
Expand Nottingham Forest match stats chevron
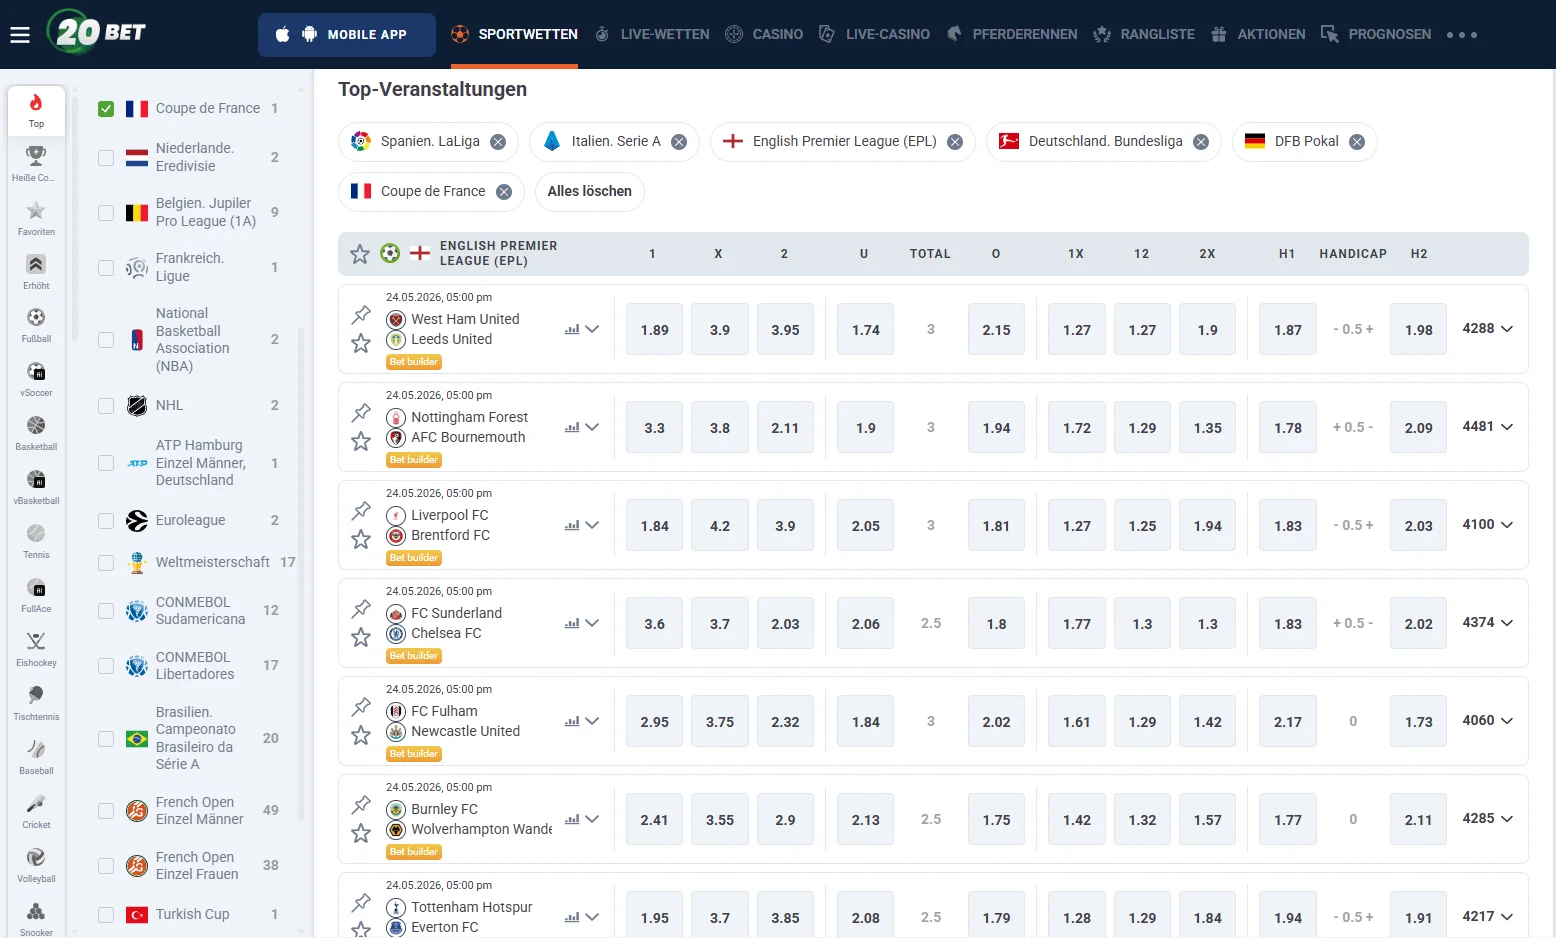pyautogui.click(x=592, y=427)
